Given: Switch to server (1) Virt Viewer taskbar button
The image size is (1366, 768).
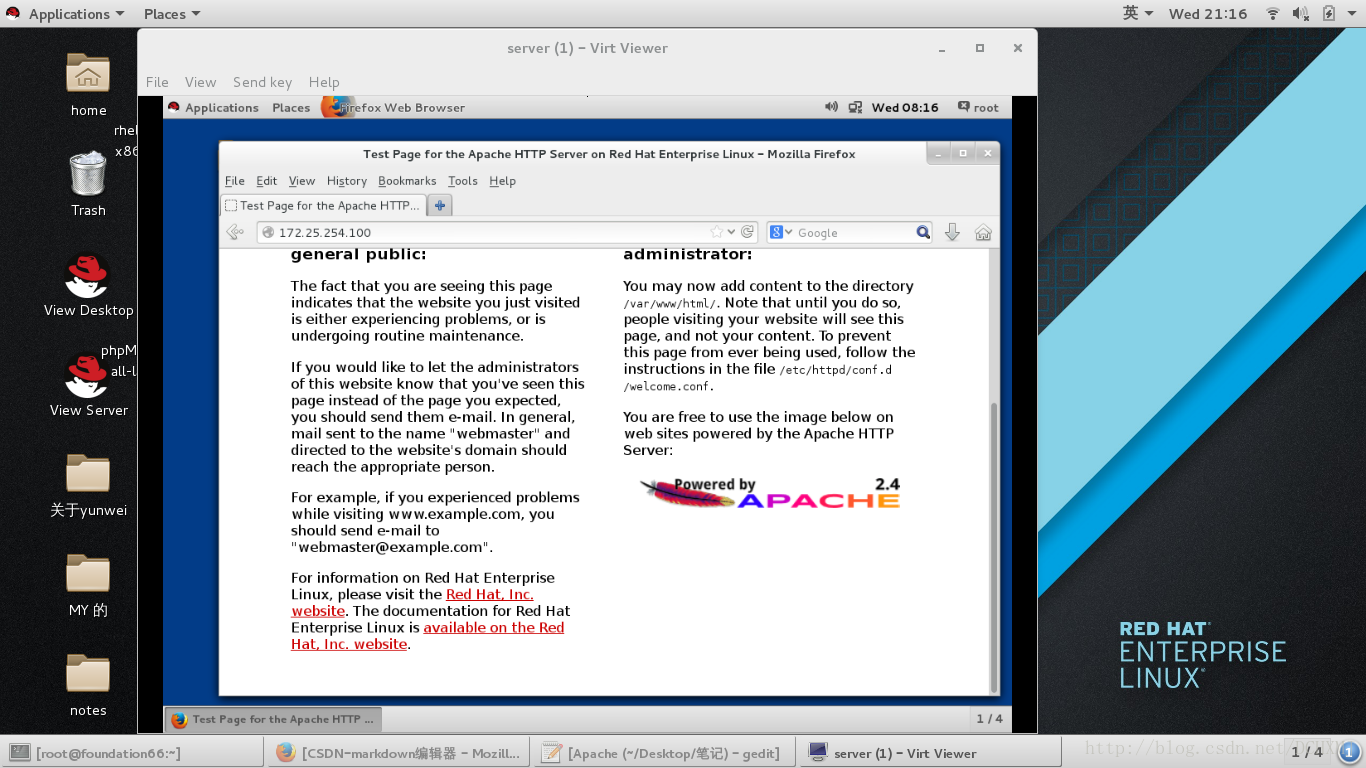Looking at the screenshot, I should point(930,753).
